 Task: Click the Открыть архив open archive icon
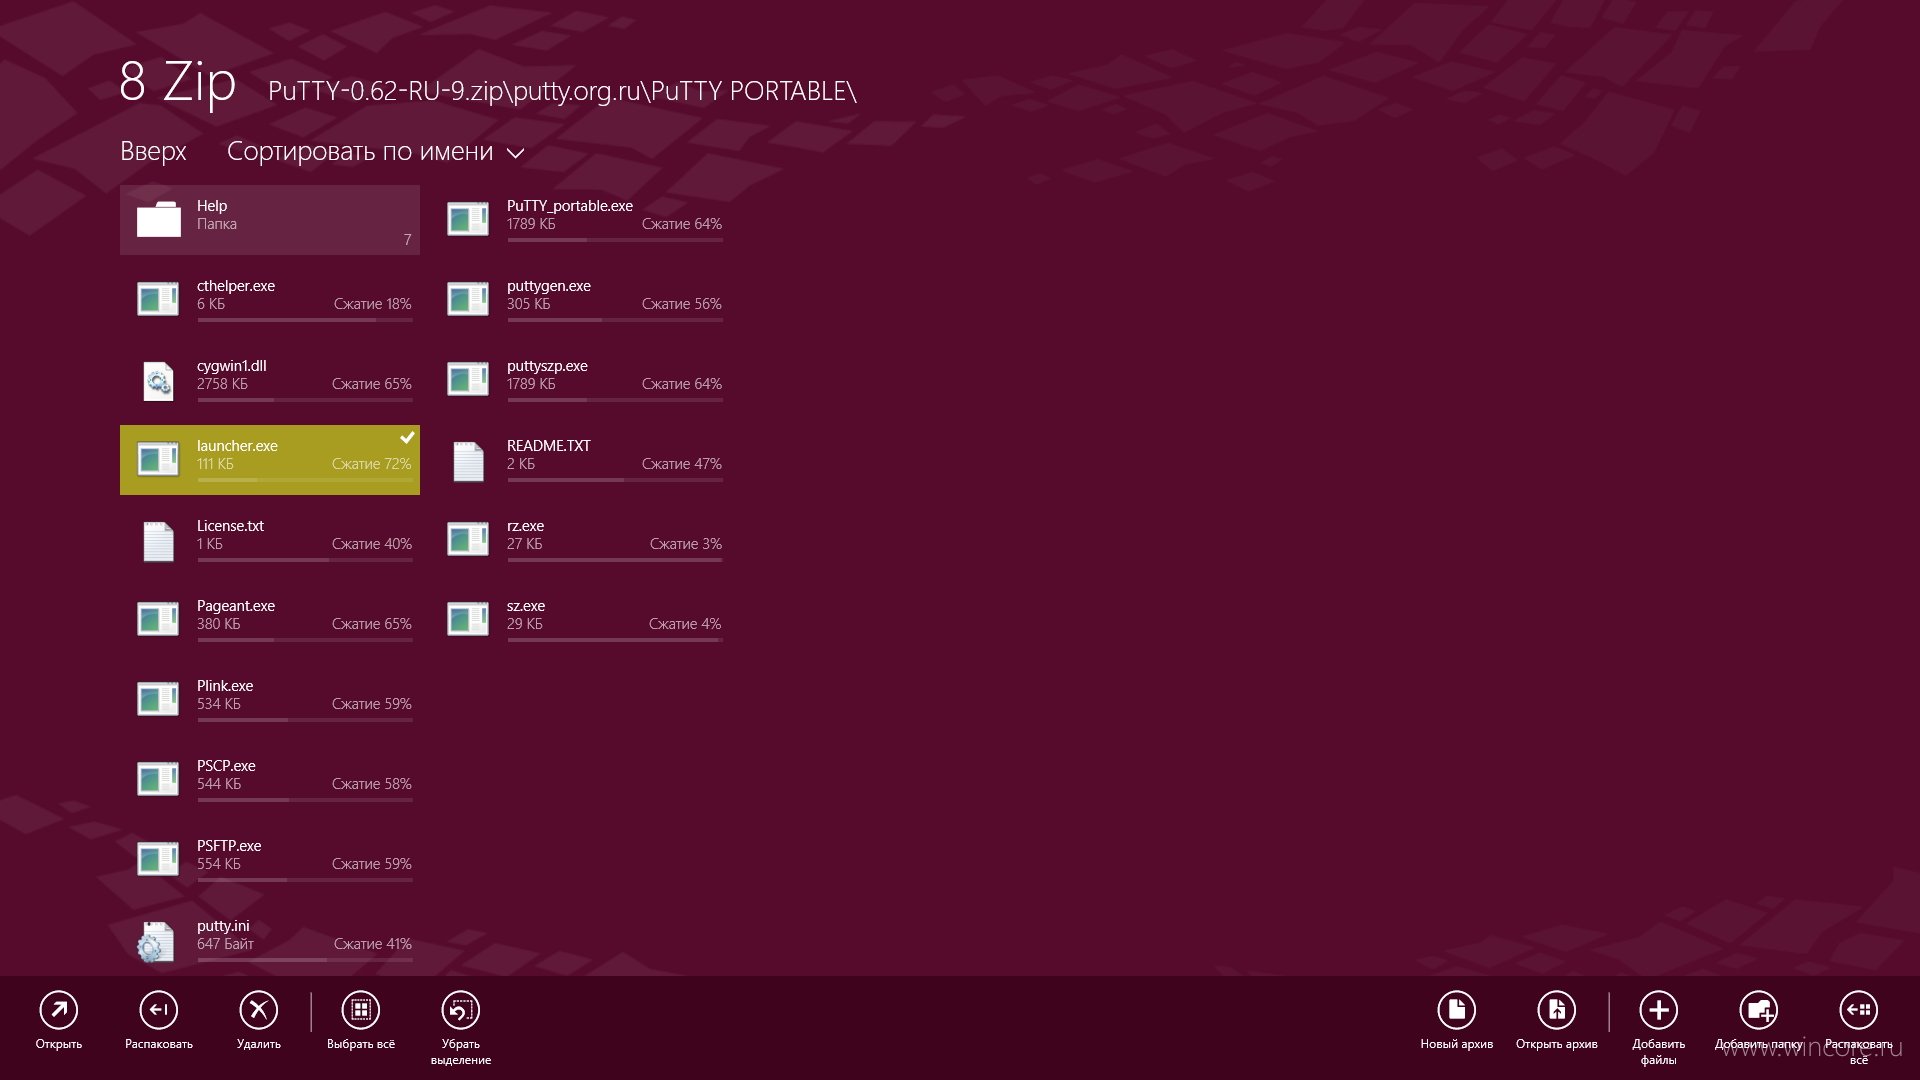click(1557, 1010)
